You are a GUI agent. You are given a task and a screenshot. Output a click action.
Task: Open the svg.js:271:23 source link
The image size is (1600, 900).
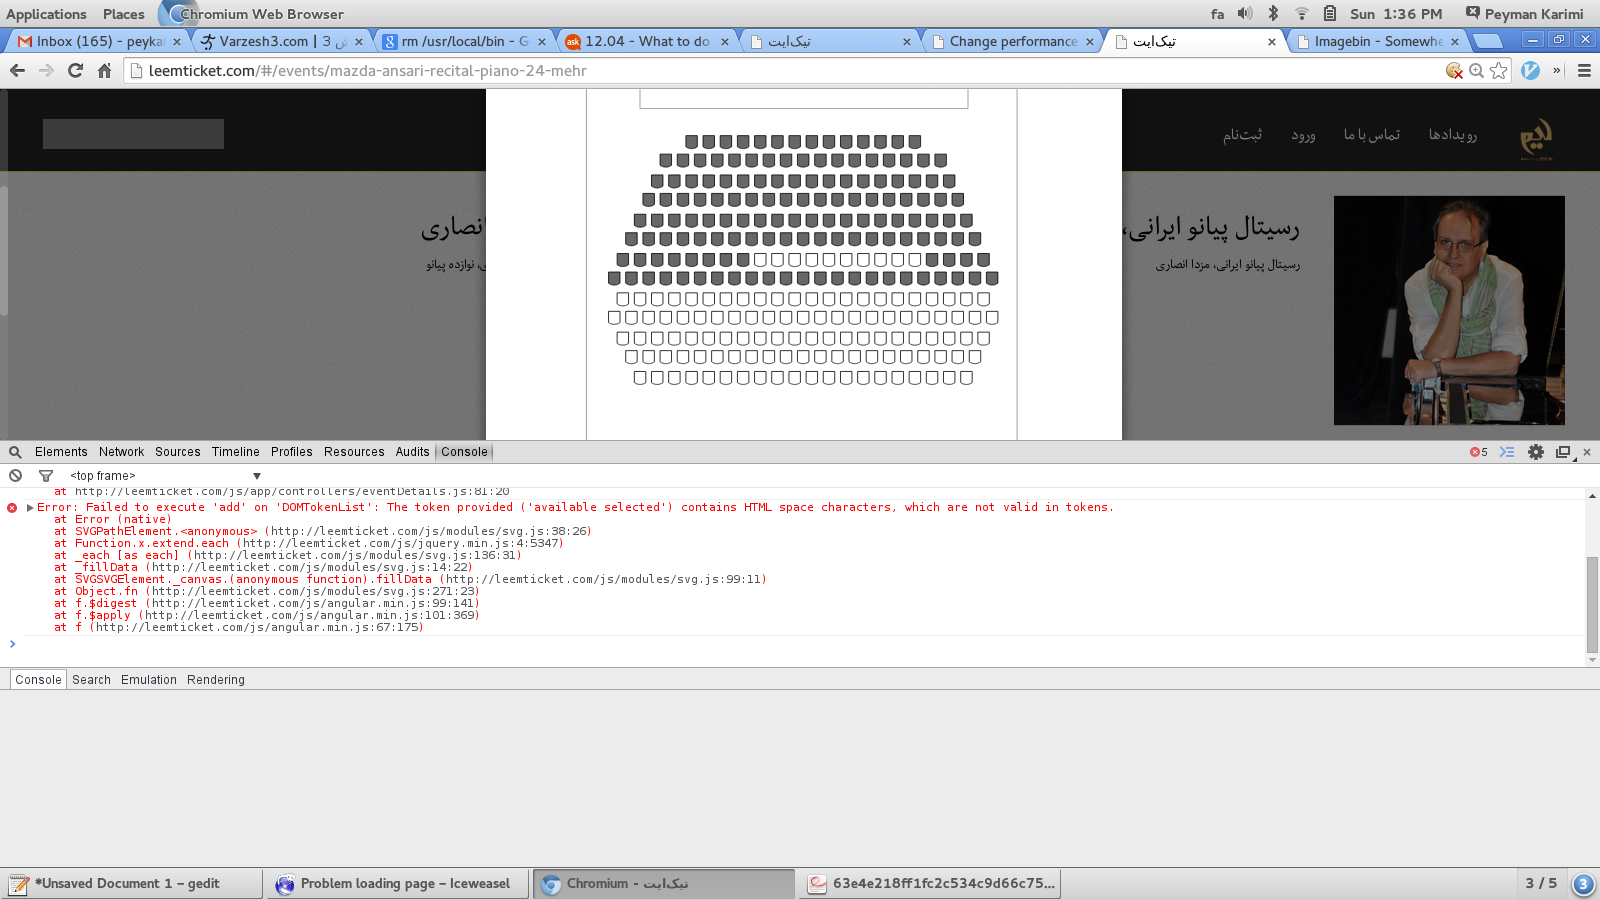tap(314, 592)
